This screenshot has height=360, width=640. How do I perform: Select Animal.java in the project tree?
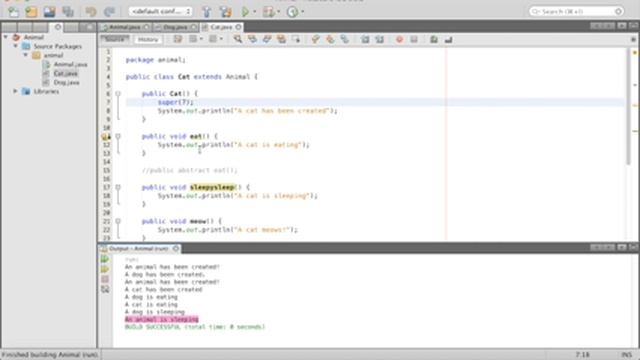click(x=70, y=64)
